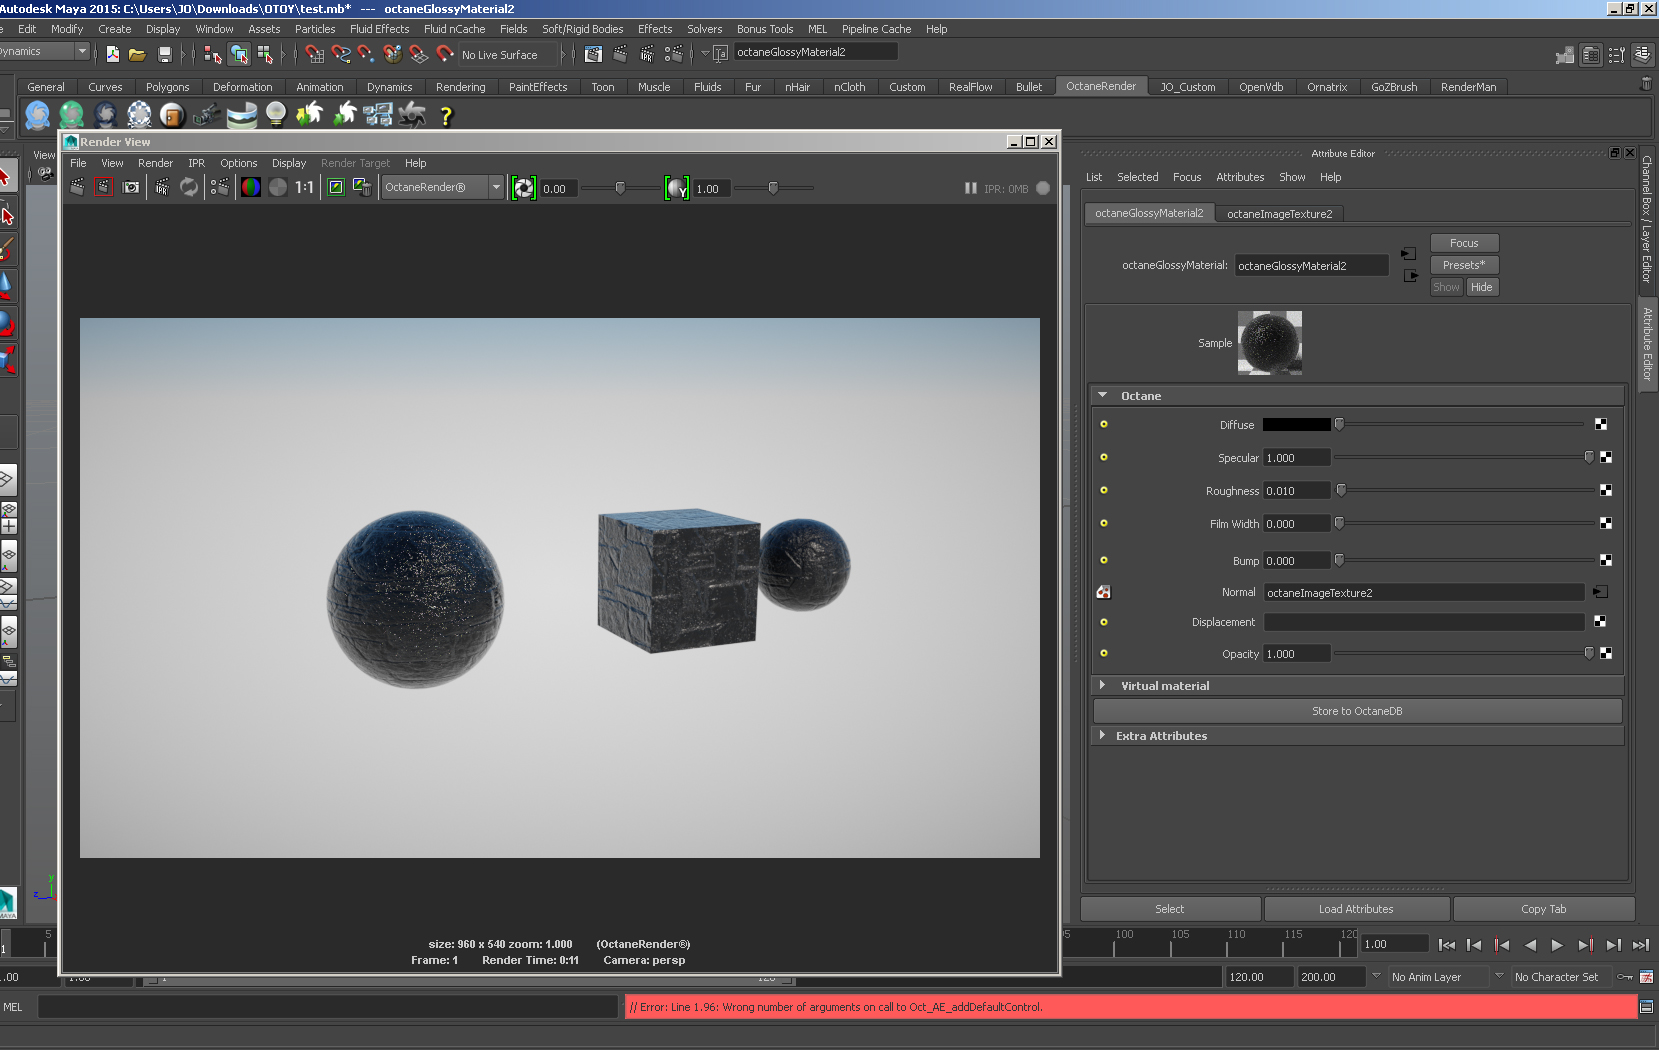Switch to the octaneImageTexture2 tab
1659x1050 pixels.
pos(1279,214)
